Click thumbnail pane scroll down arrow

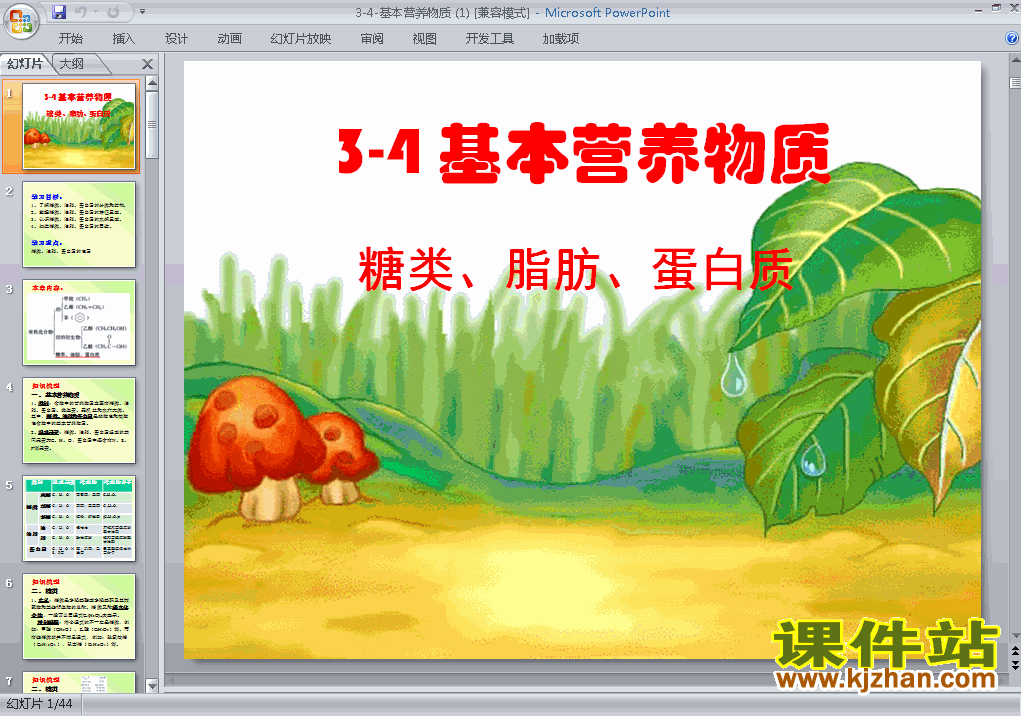click(x=152, y=686)
